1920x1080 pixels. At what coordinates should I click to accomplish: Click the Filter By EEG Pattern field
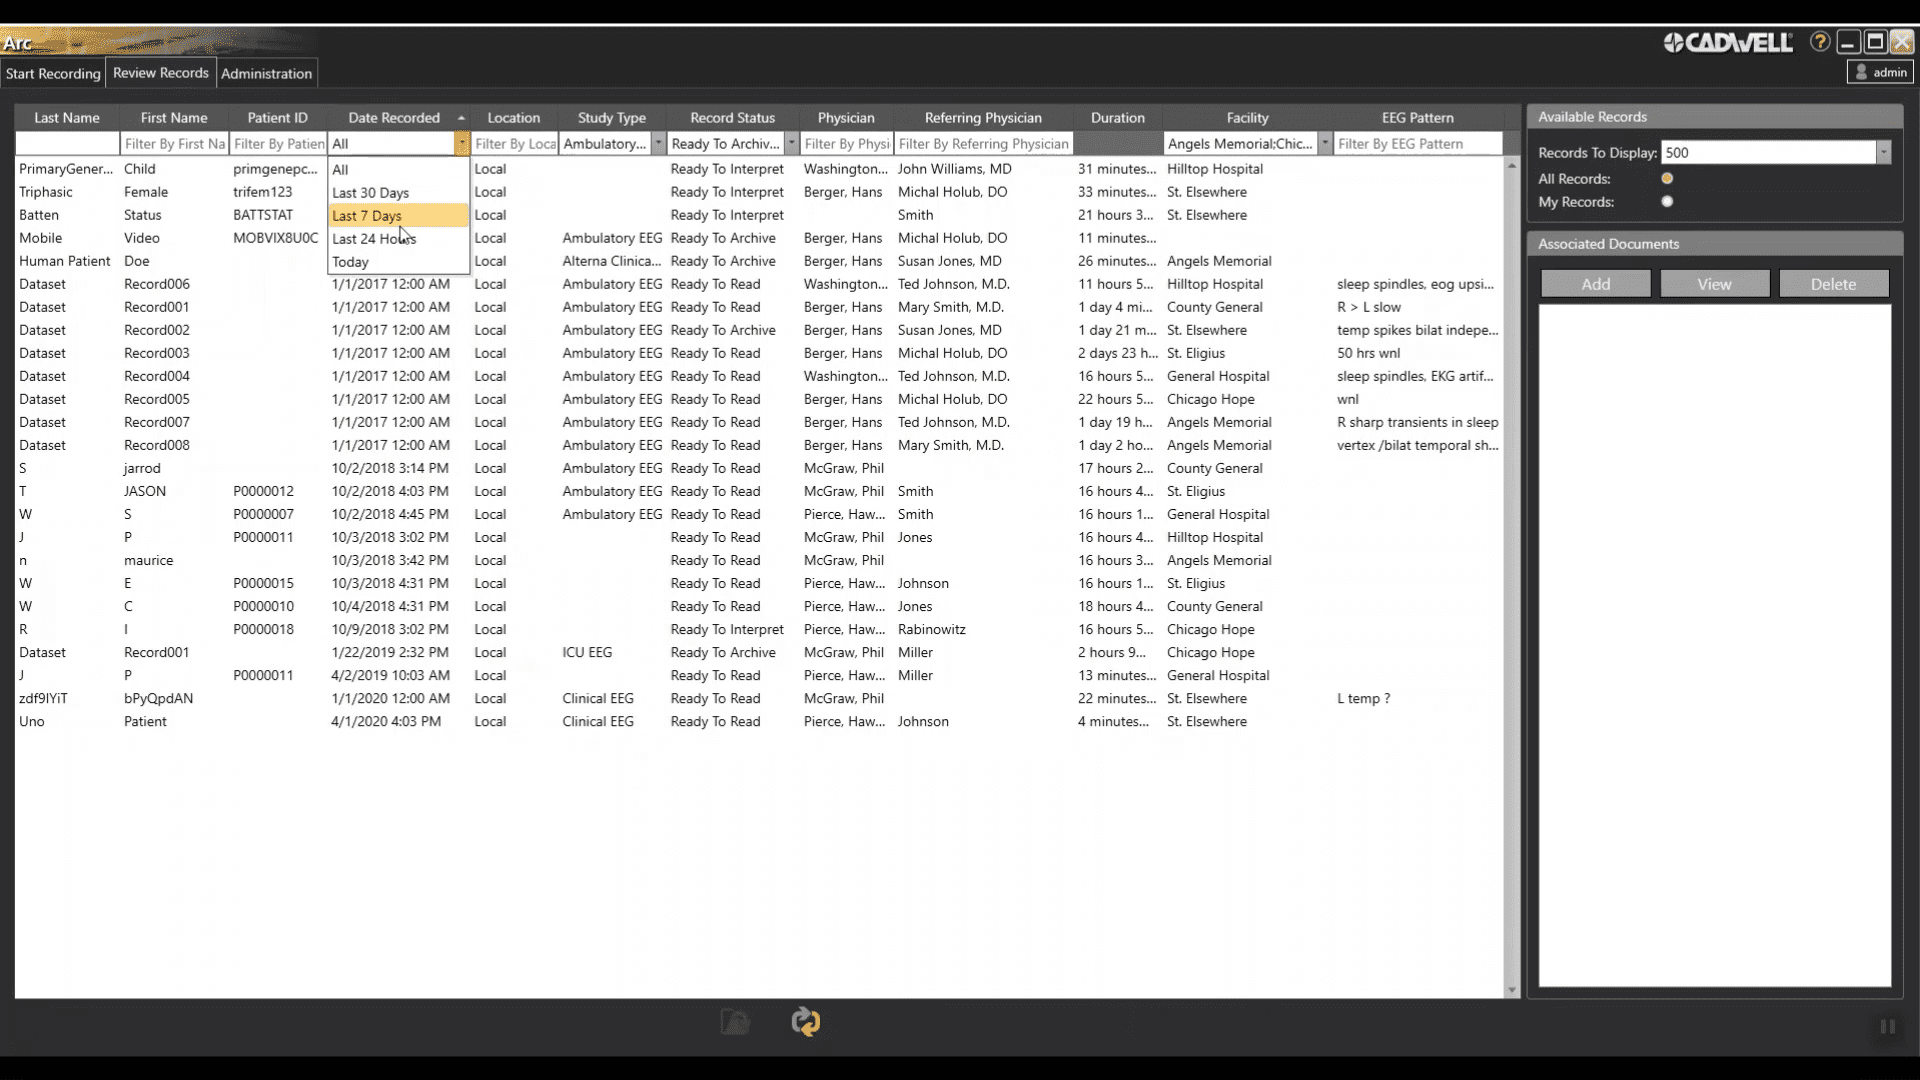pyautogui.click(x=1417, y=144)
